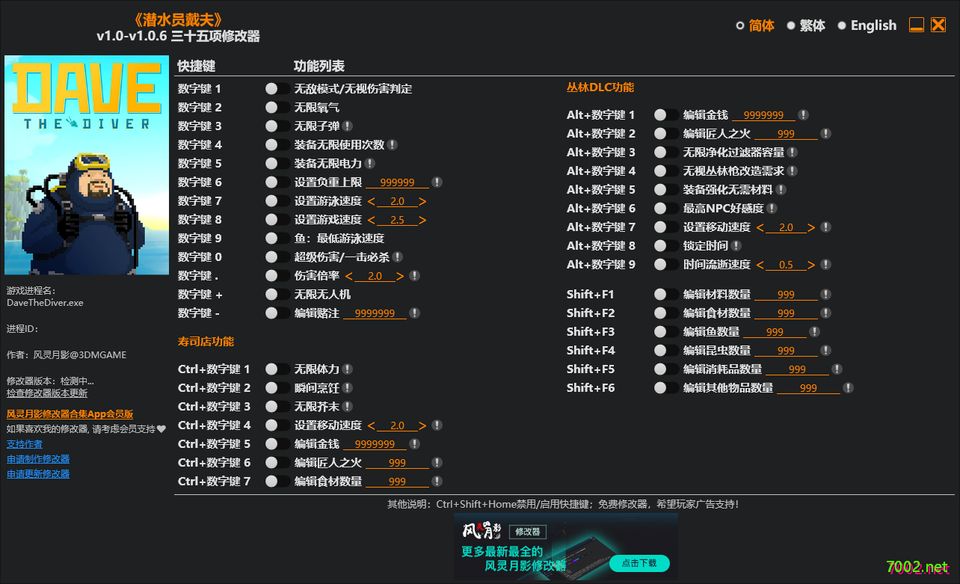Increase Alt+数字键 7 设置移动速度 right arrow
Viewport: 960px width, 584px height.
(811, 228)
